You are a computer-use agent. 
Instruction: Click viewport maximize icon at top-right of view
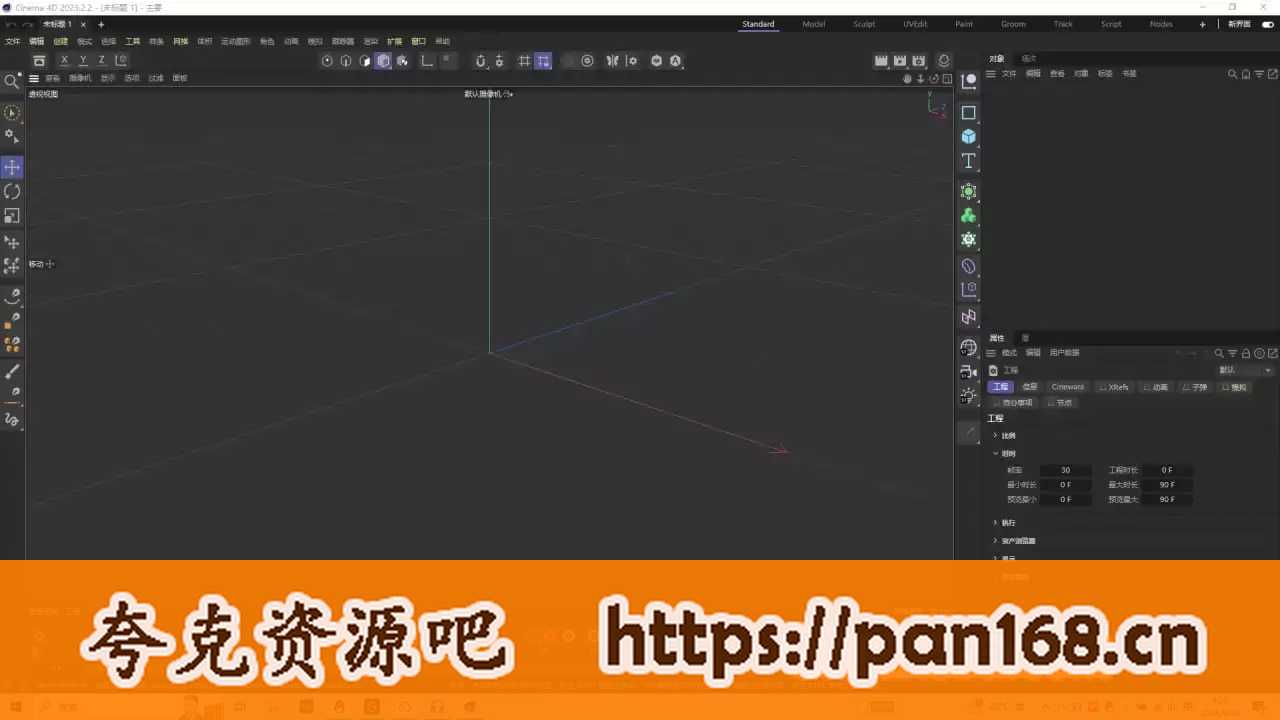click(x=945, y=78)
